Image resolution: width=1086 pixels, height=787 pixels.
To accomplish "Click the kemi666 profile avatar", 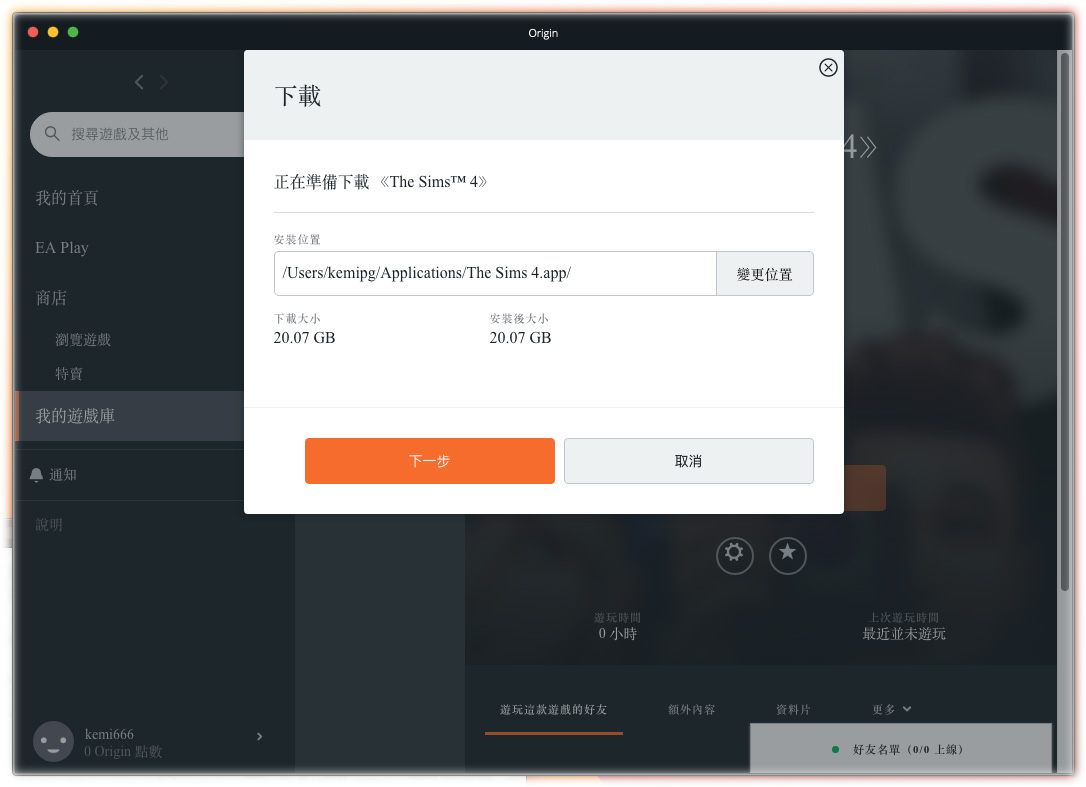I will 53,741.
